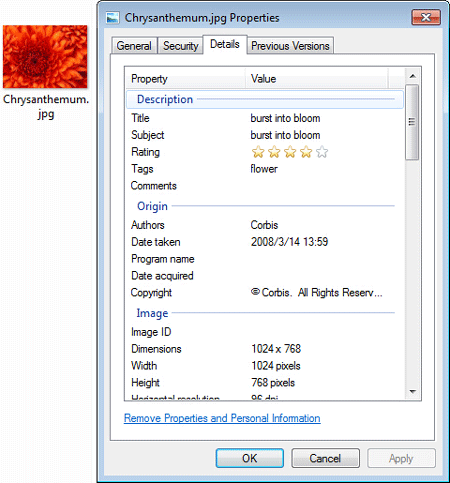Viewport: 450px width, 483px height.
Task: Click the vertical scrollbar thumb
Action: coord(412,122)
